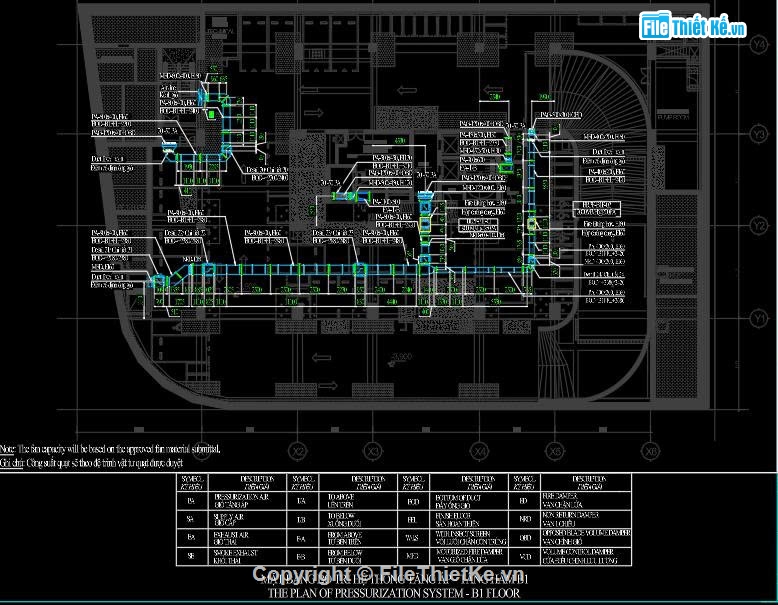Image resolution: width=778 pixels, height=605 pixels.
Task: Select the English 'Note: The fan capacity' line
Action: pos(110,449)
